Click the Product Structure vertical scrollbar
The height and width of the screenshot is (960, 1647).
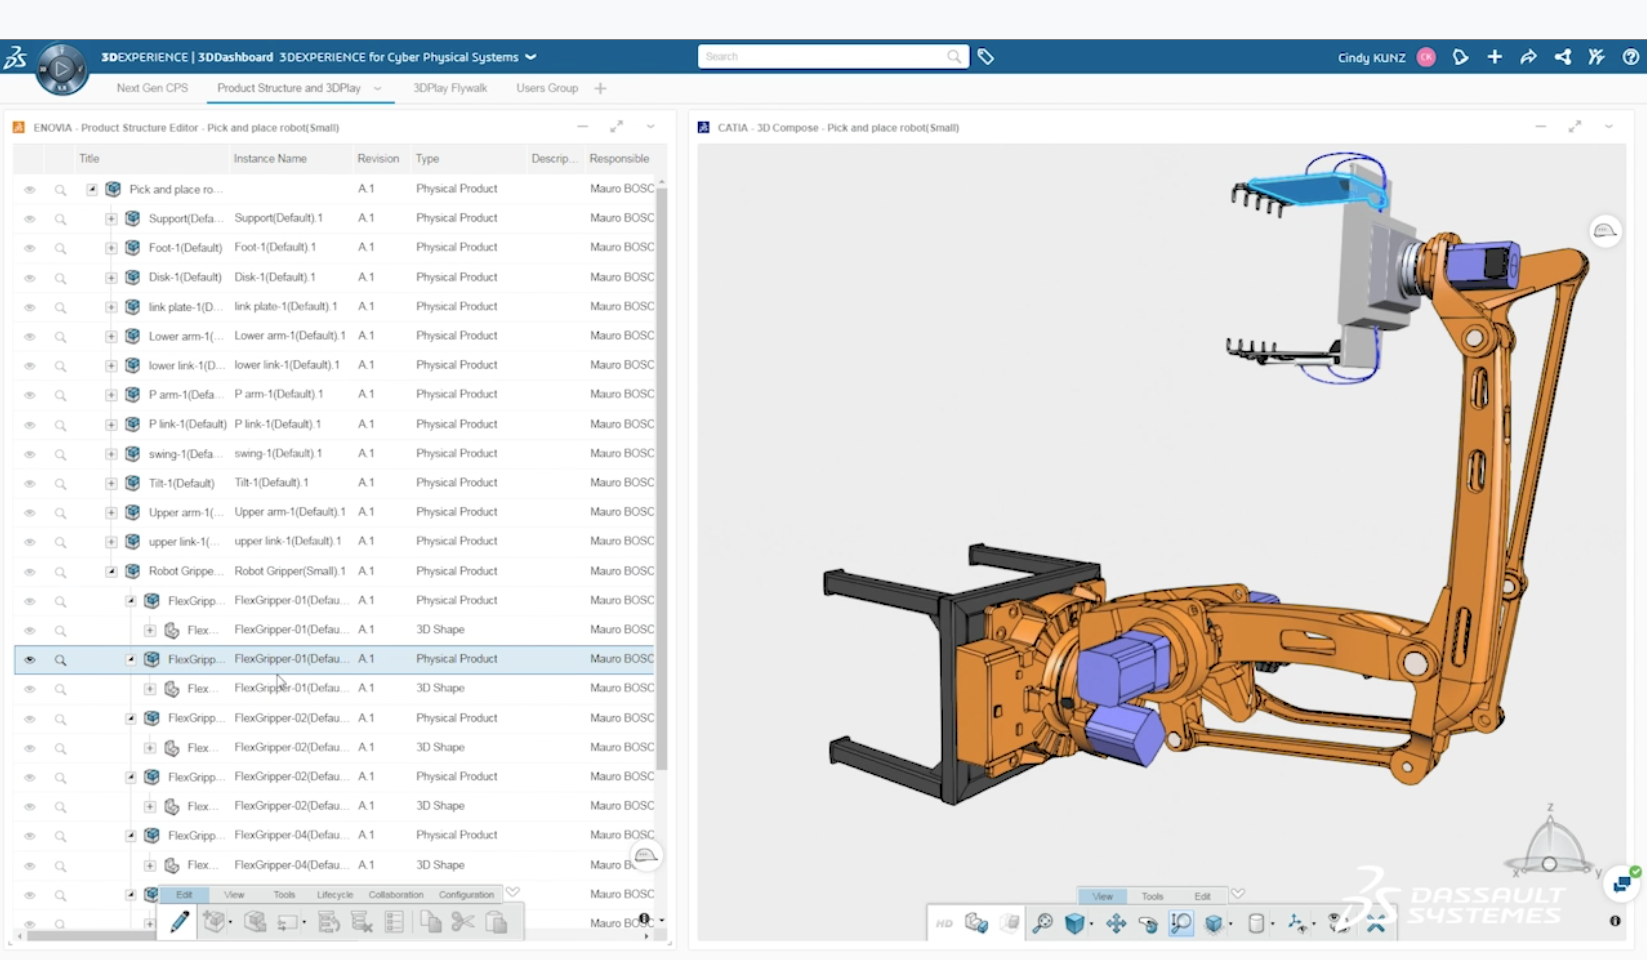point(661,478)
